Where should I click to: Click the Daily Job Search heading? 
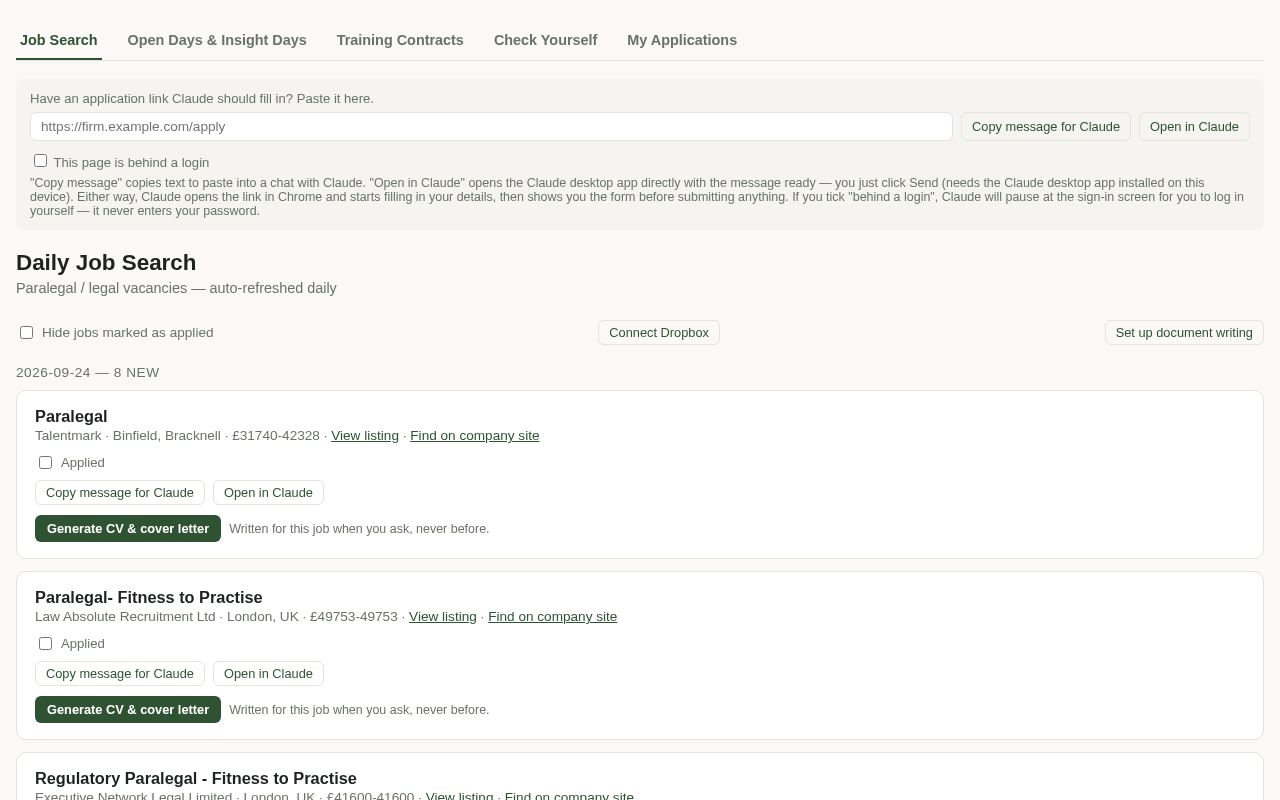[106, 263]
